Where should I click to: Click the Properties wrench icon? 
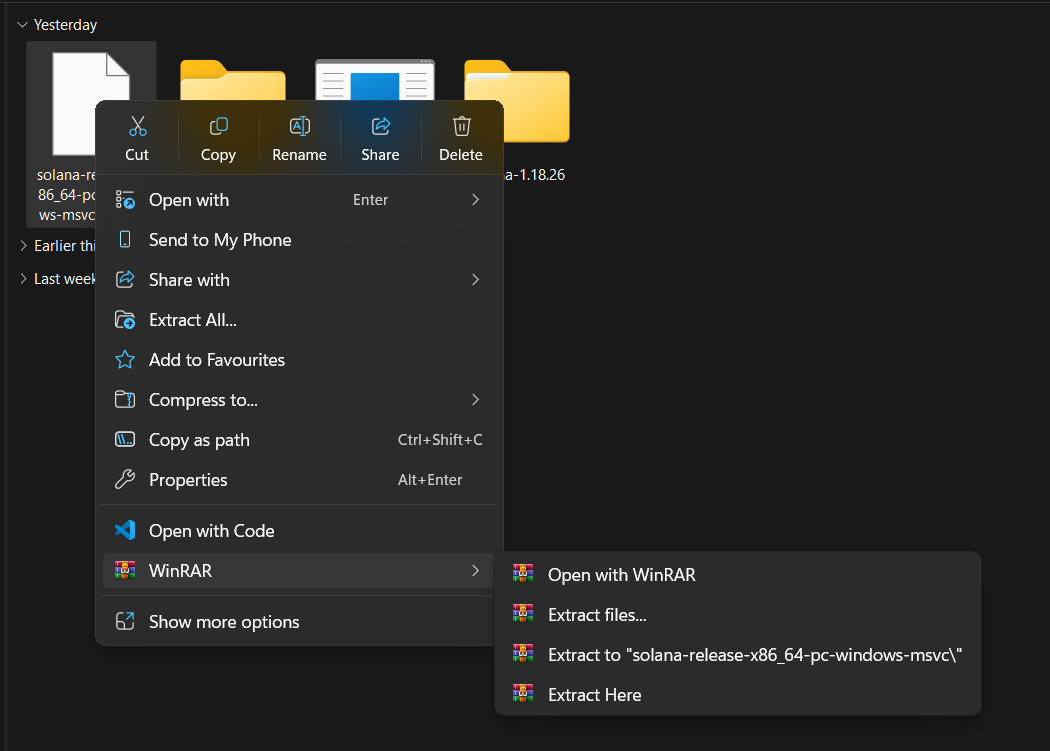point(125,480)
